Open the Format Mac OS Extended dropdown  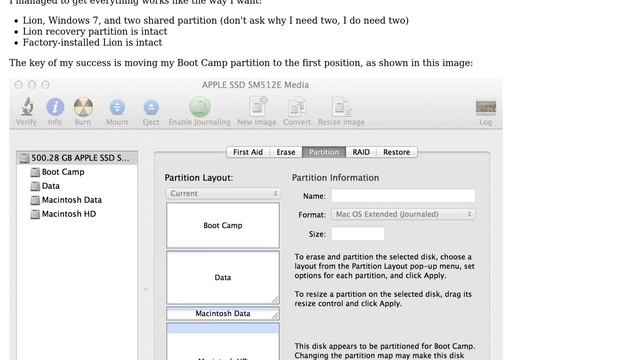click(x=403, y=214)
